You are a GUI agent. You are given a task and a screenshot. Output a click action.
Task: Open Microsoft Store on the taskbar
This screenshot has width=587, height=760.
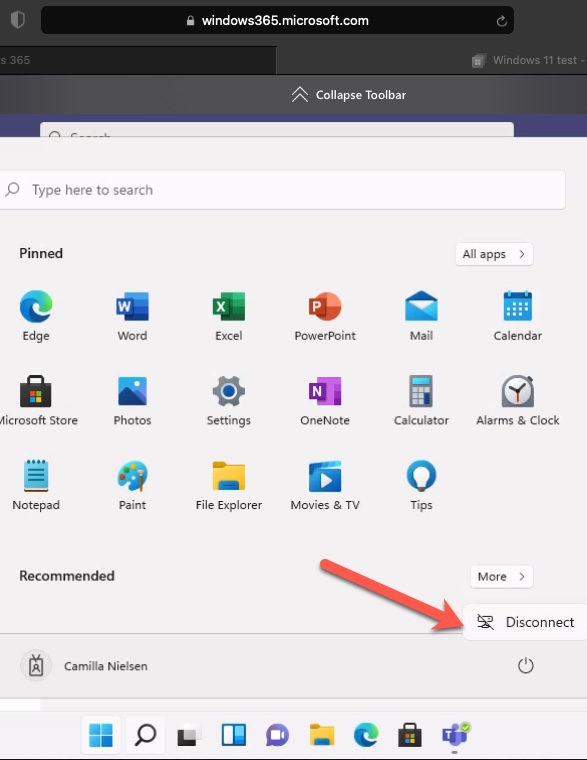(410, 735)
